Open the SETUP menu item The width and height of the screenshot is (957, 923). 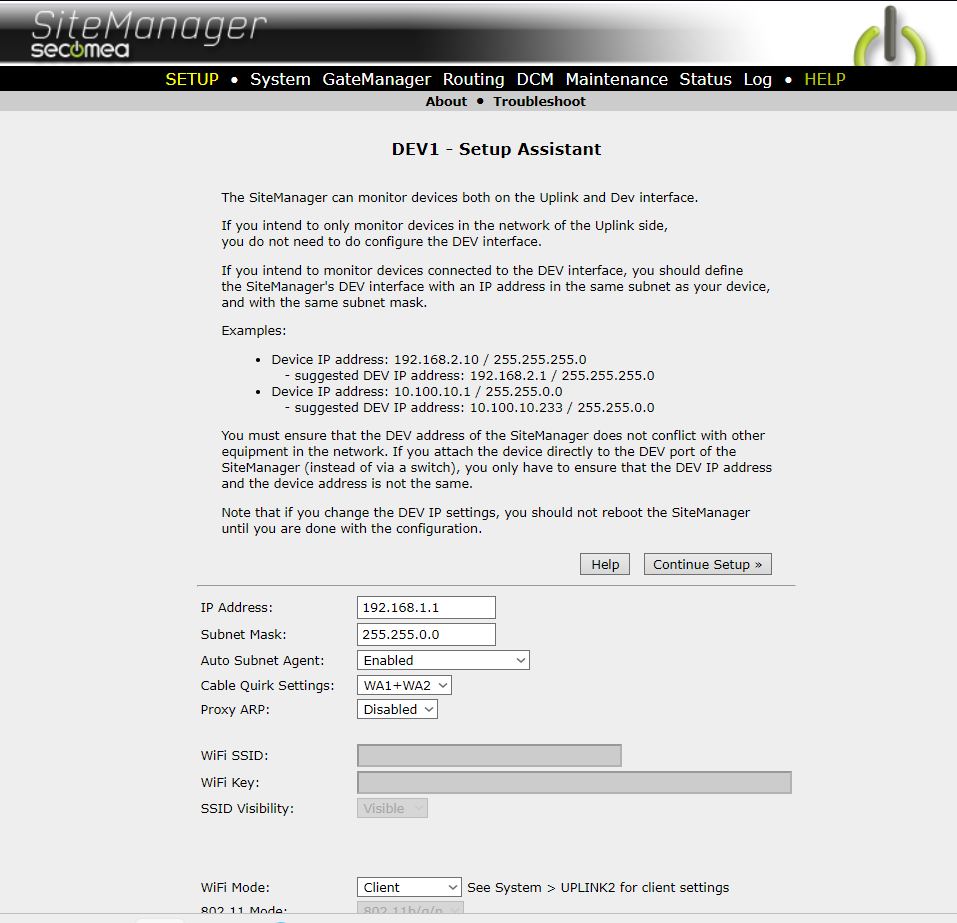[x=192, y=79]
